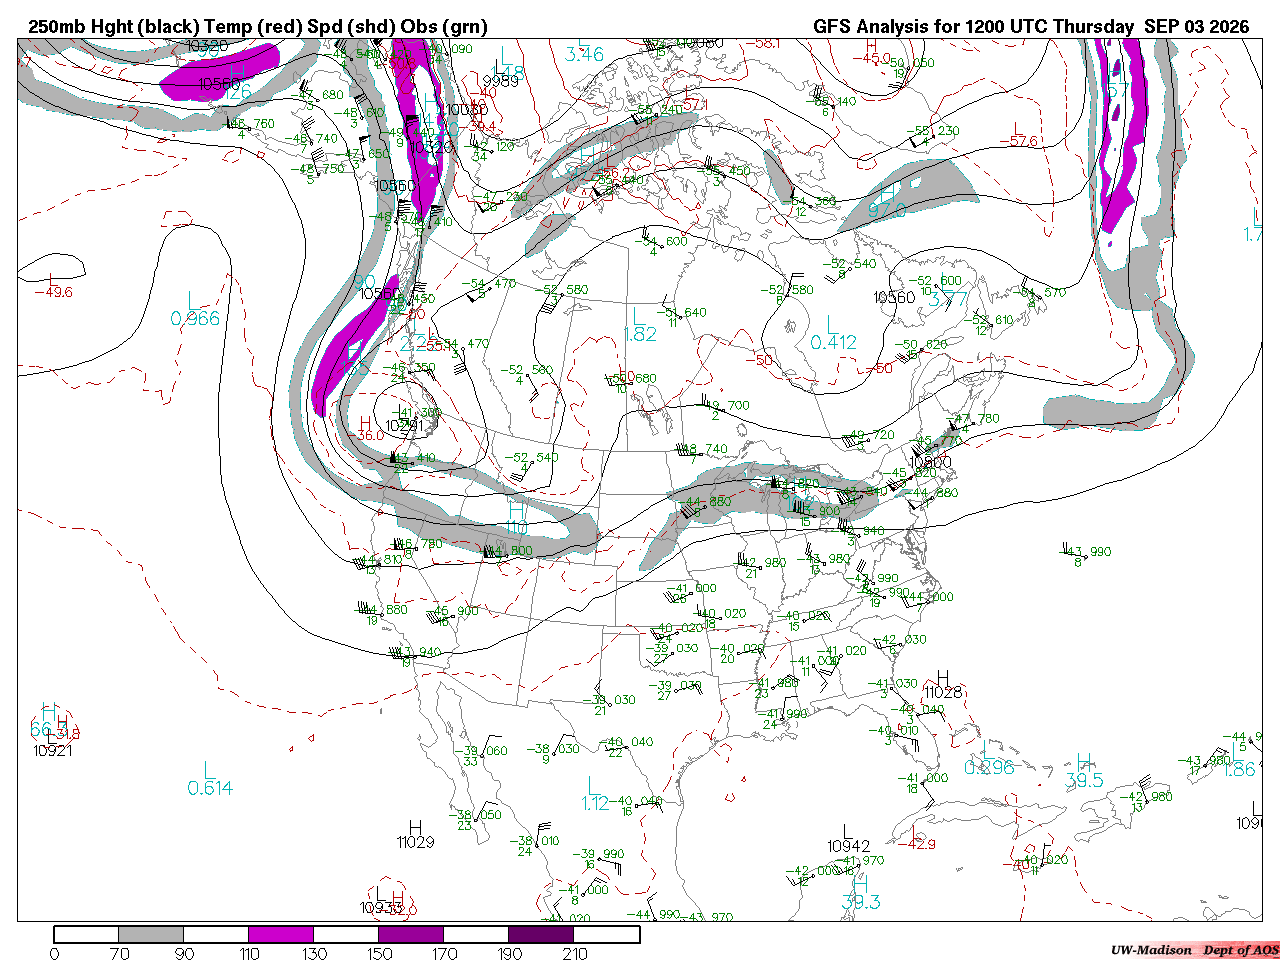
Task: Click the 10291 closed height contour label
Action: pyautogui.click(x=404, y=426)
